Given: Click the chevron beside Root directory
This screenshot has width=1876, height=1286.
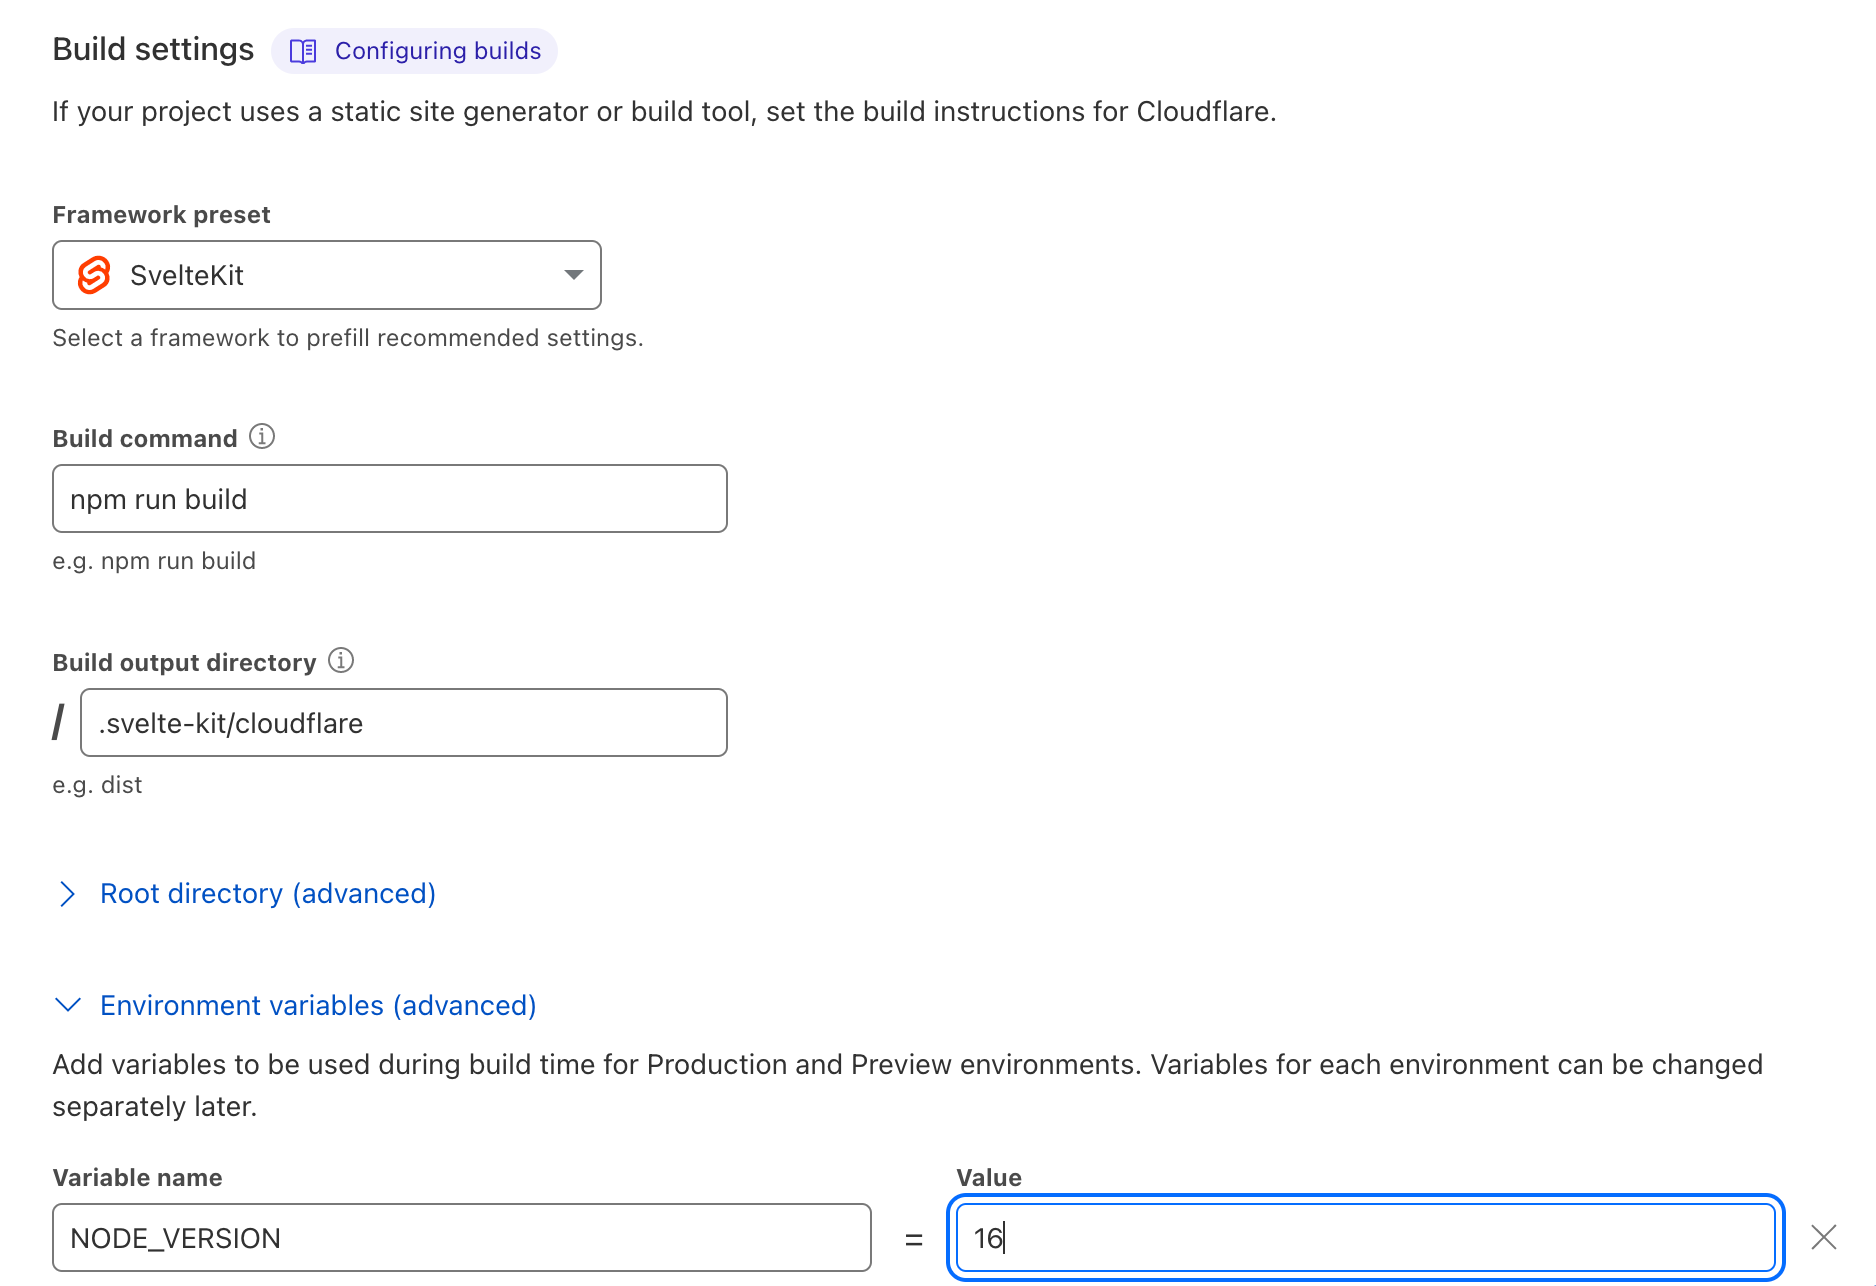Looking at the screenshot, I should click(x=67, y=894).
